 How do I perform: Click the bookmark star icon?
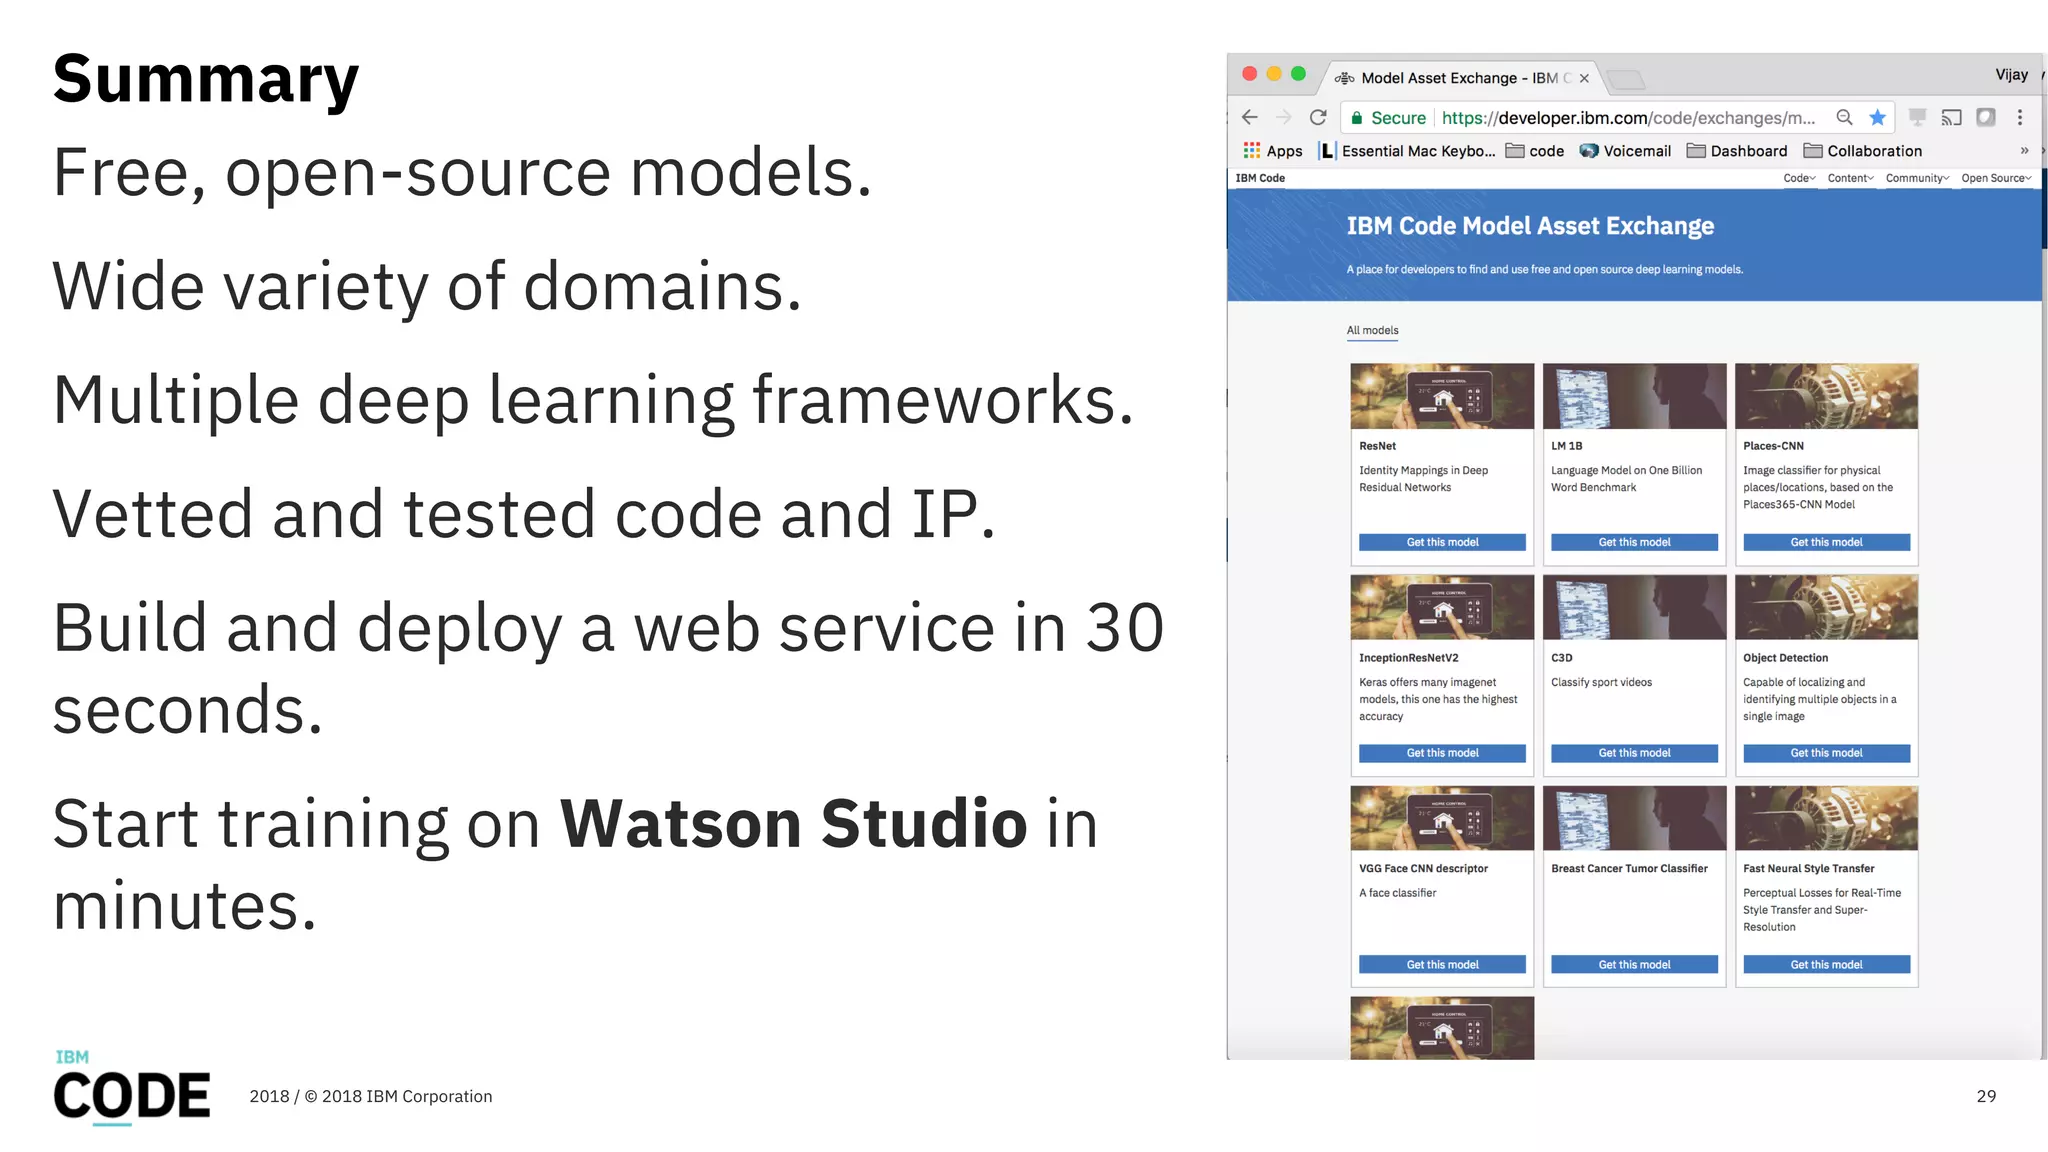point(1877,117)
